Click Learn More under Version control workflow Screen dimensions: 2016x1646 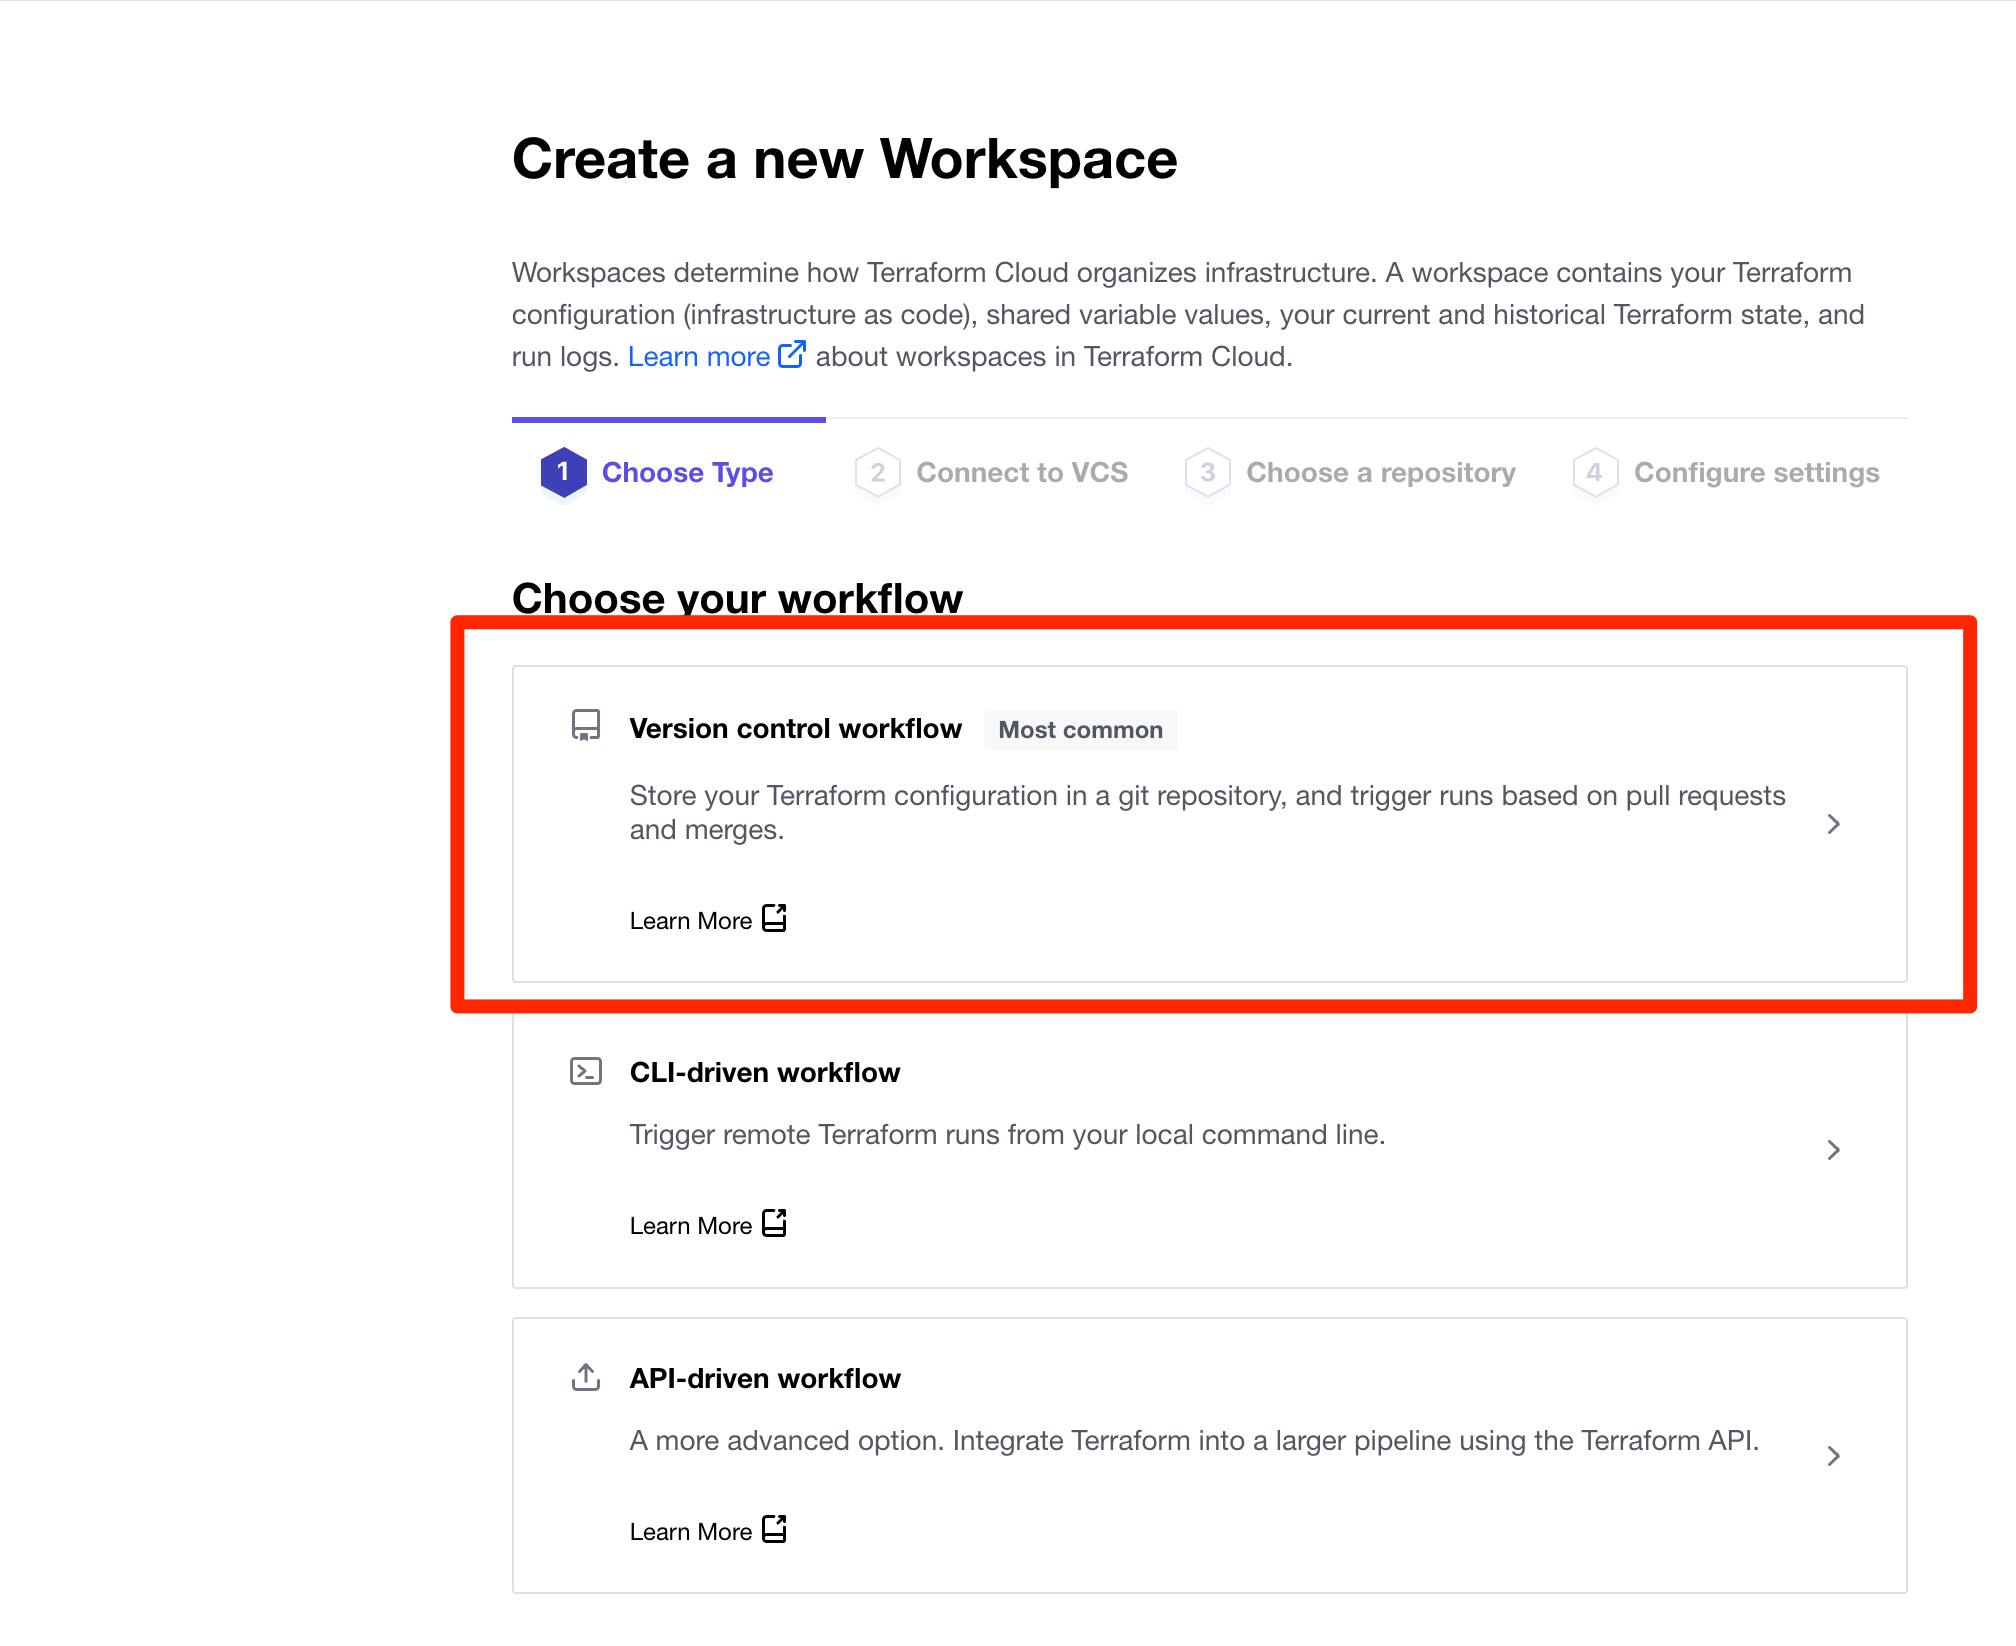[x=690, y=919]
